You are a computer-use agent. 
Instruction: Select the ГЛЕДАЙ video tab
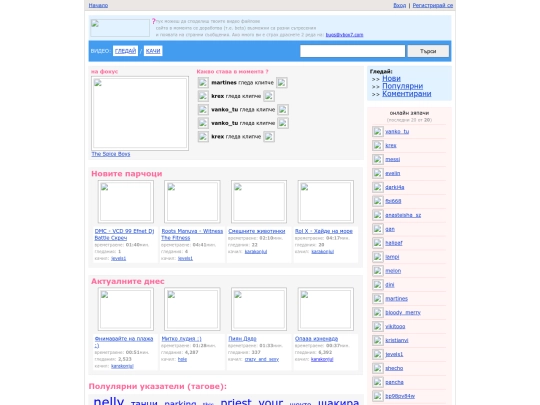point(125,51)
